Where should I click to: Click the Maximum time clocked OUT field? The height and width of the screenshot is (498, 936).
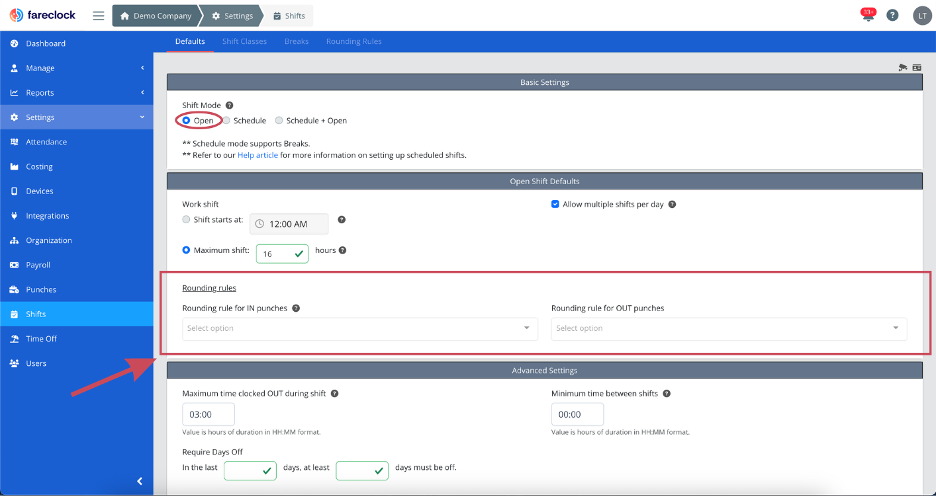click(208, 414)
